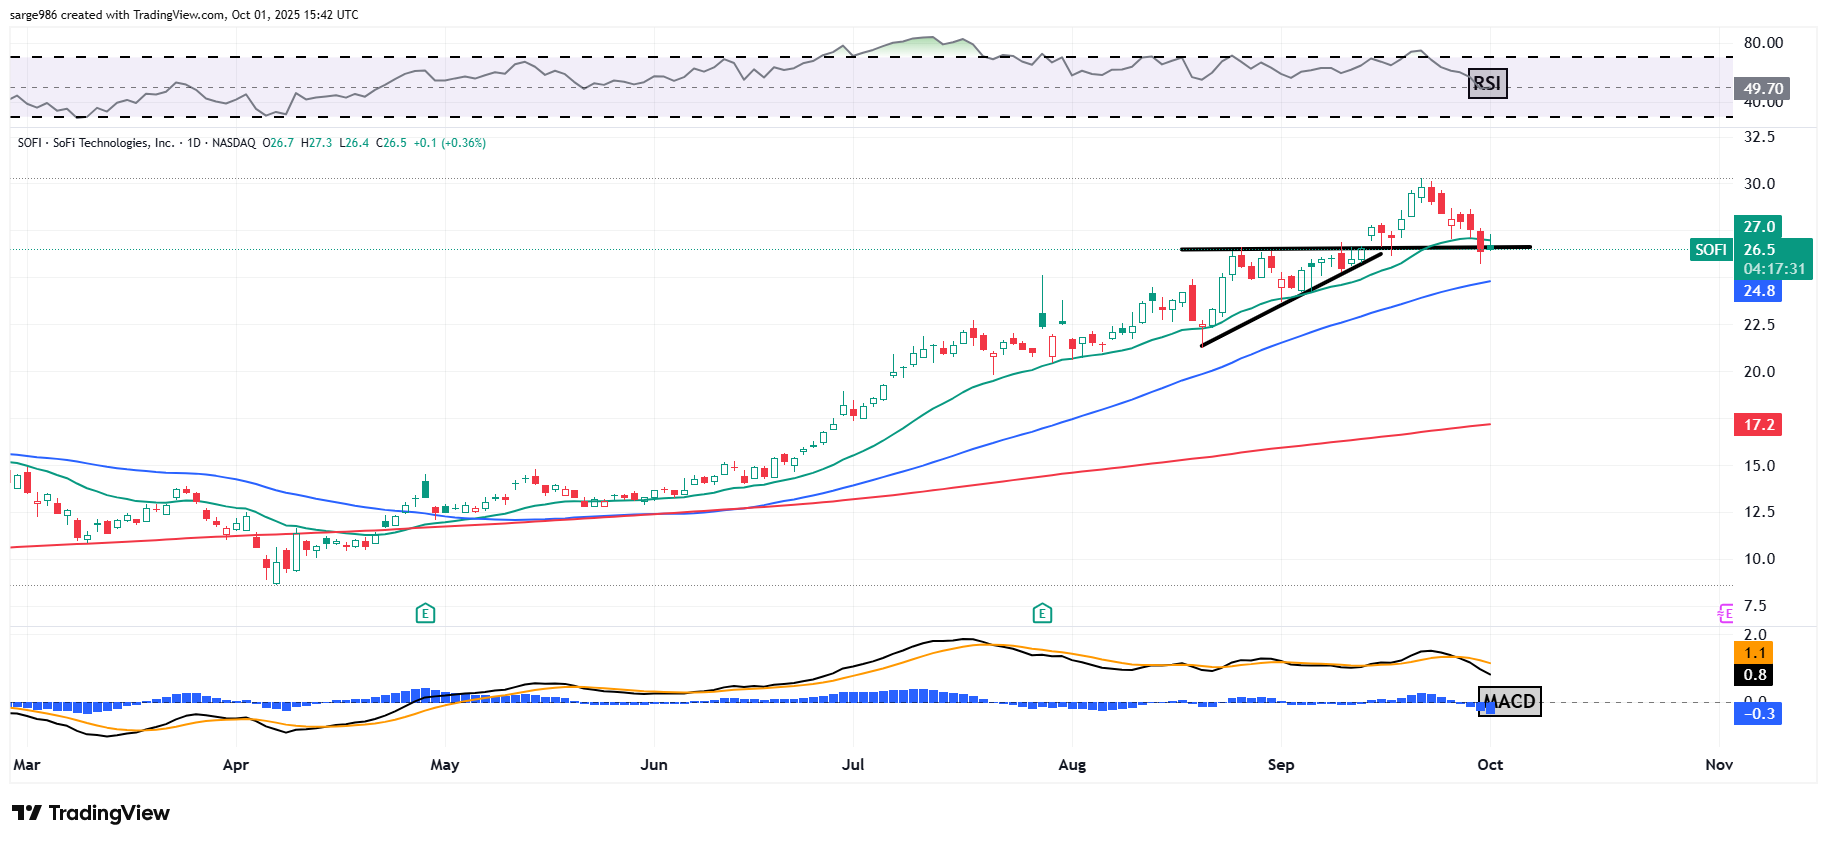
Task: Select the red 17.2 moving average label
Action: [1759, 425]
